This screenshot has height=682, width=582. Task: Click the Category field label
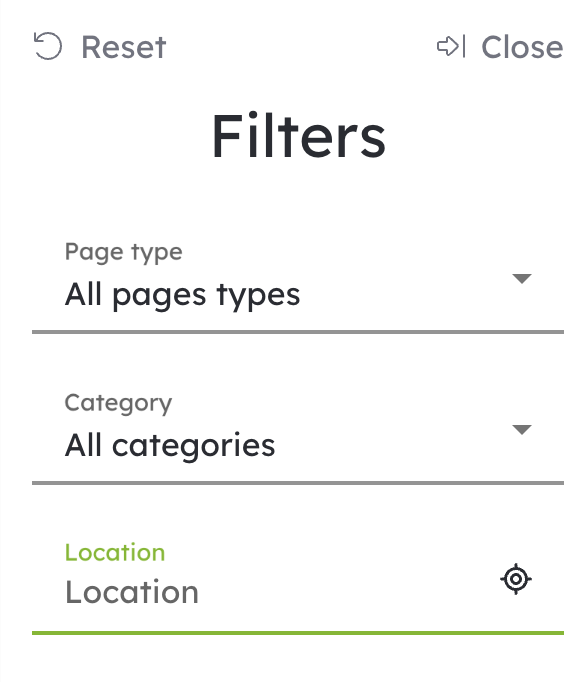click(118, 403)
